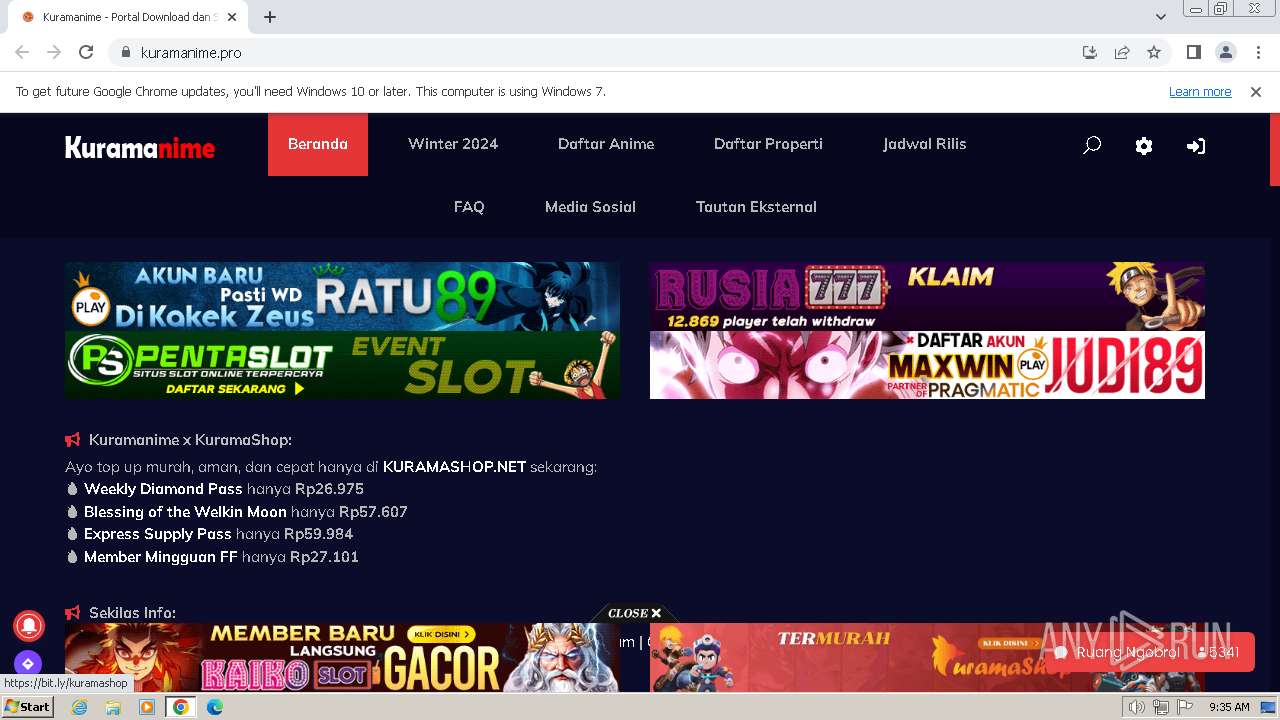View site information padlock icon

click(x=125, y=52)
